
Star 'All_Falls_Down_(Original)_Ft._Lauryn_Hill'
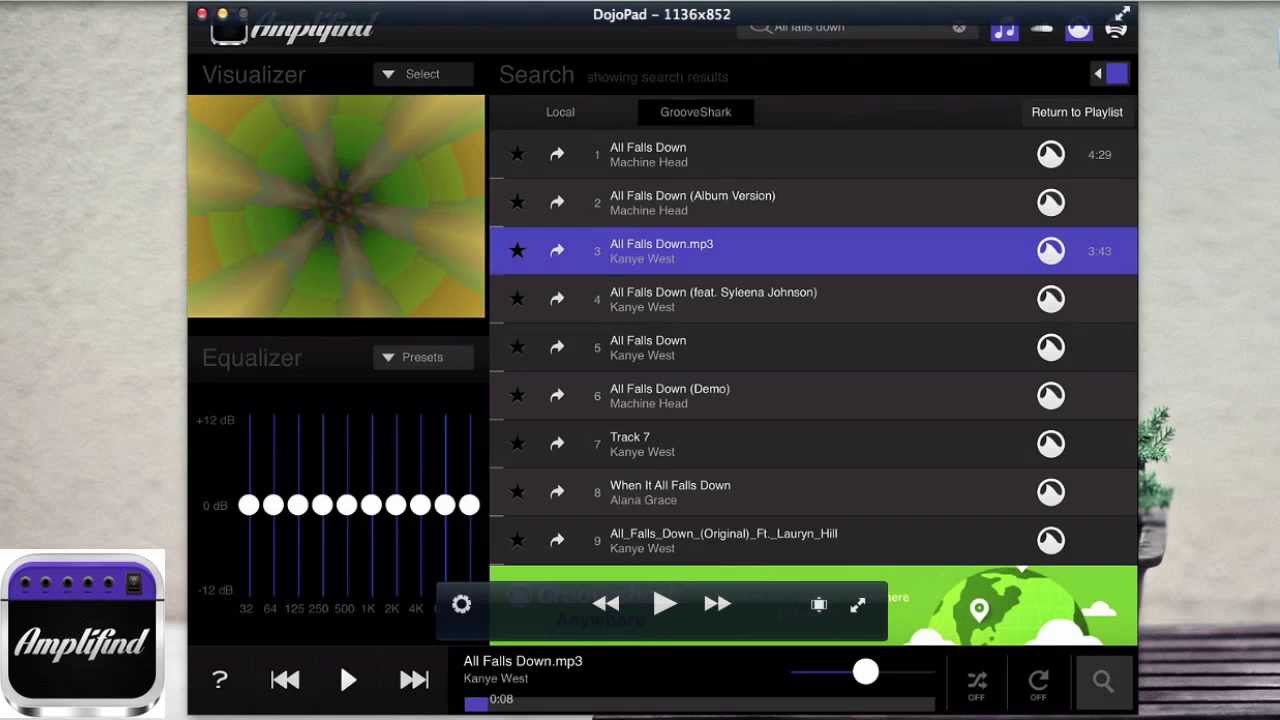pos(517,540)
